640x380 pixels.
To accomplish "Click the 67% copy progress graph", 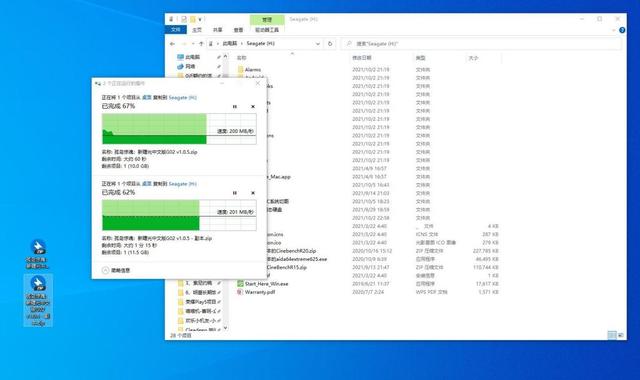I will tap(179, 129).
